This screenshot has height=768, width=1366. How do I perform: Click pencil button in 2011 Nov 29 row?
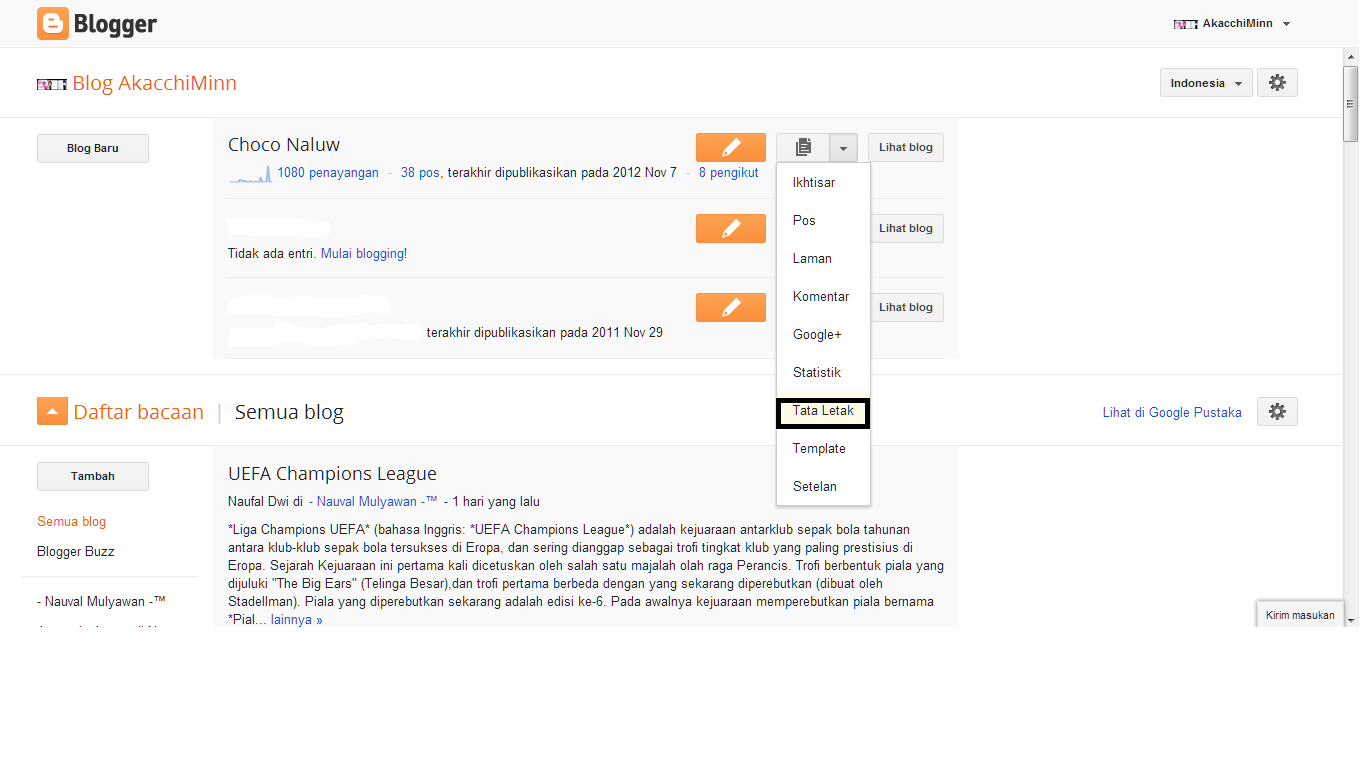point(731,307)
